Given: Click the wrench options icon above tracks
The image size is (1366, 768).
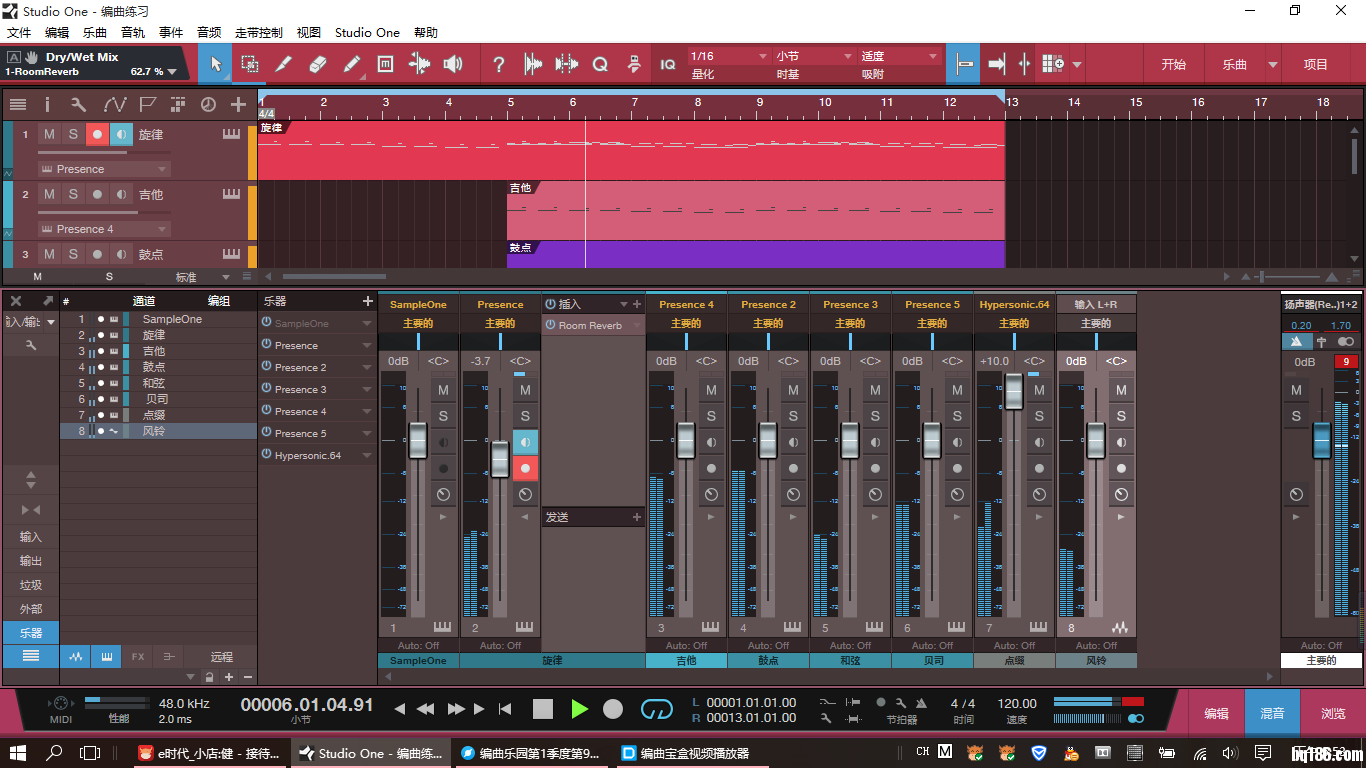Looking at the screenshot, I should pyautogui.click(x=78, y=104).
